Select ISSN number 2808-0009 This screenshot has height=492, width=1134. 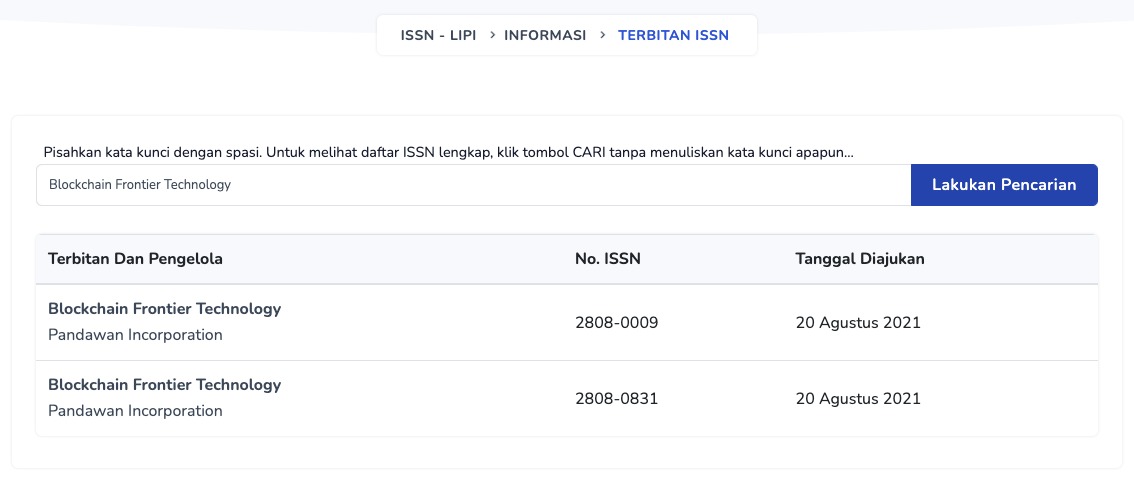[x=616, y=323]
